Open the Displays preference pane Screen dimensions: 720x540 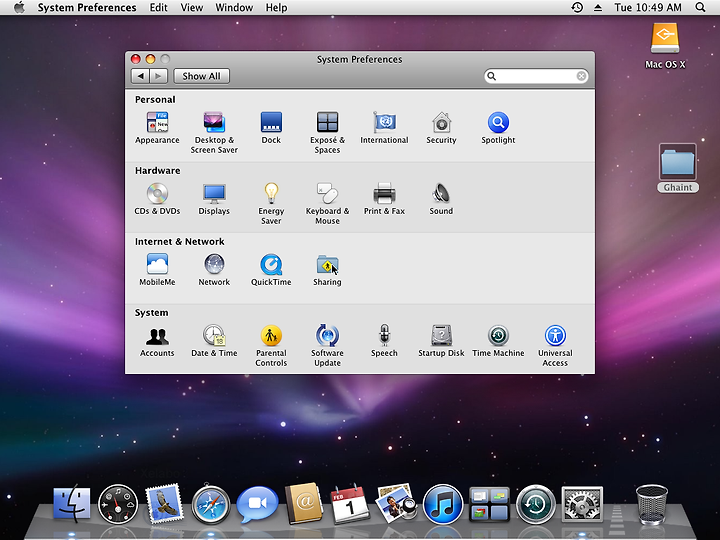pyautogui.click(x=214, y=199)
